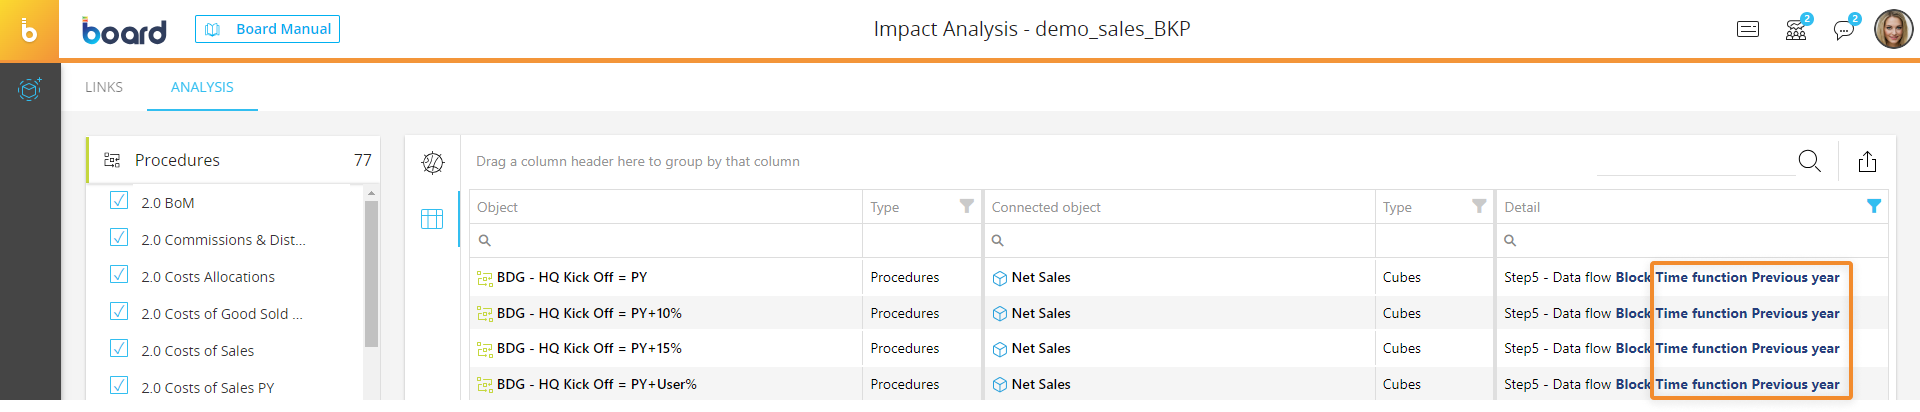
Task: Uncheck the 2.0 BoM procedure checkbox
Action: coord(119,200)
